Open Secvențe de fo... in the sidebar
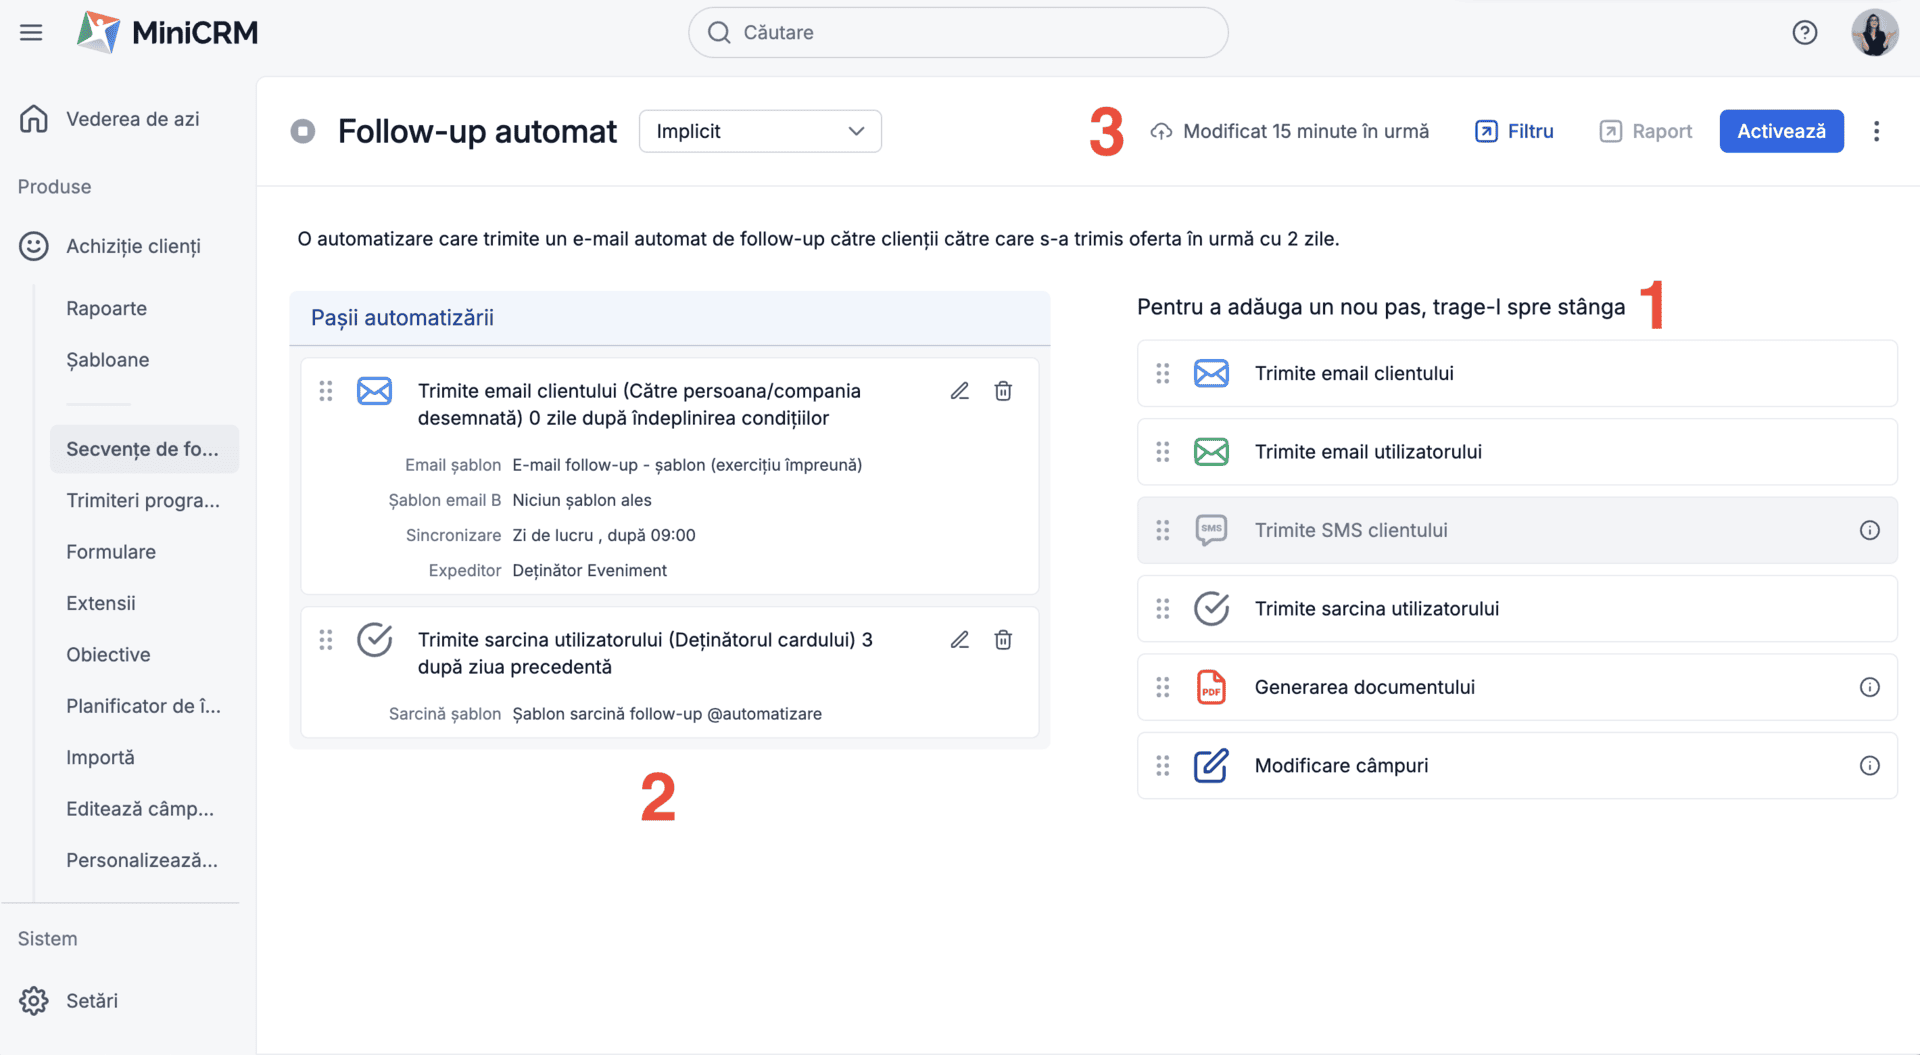 [144, 449]
